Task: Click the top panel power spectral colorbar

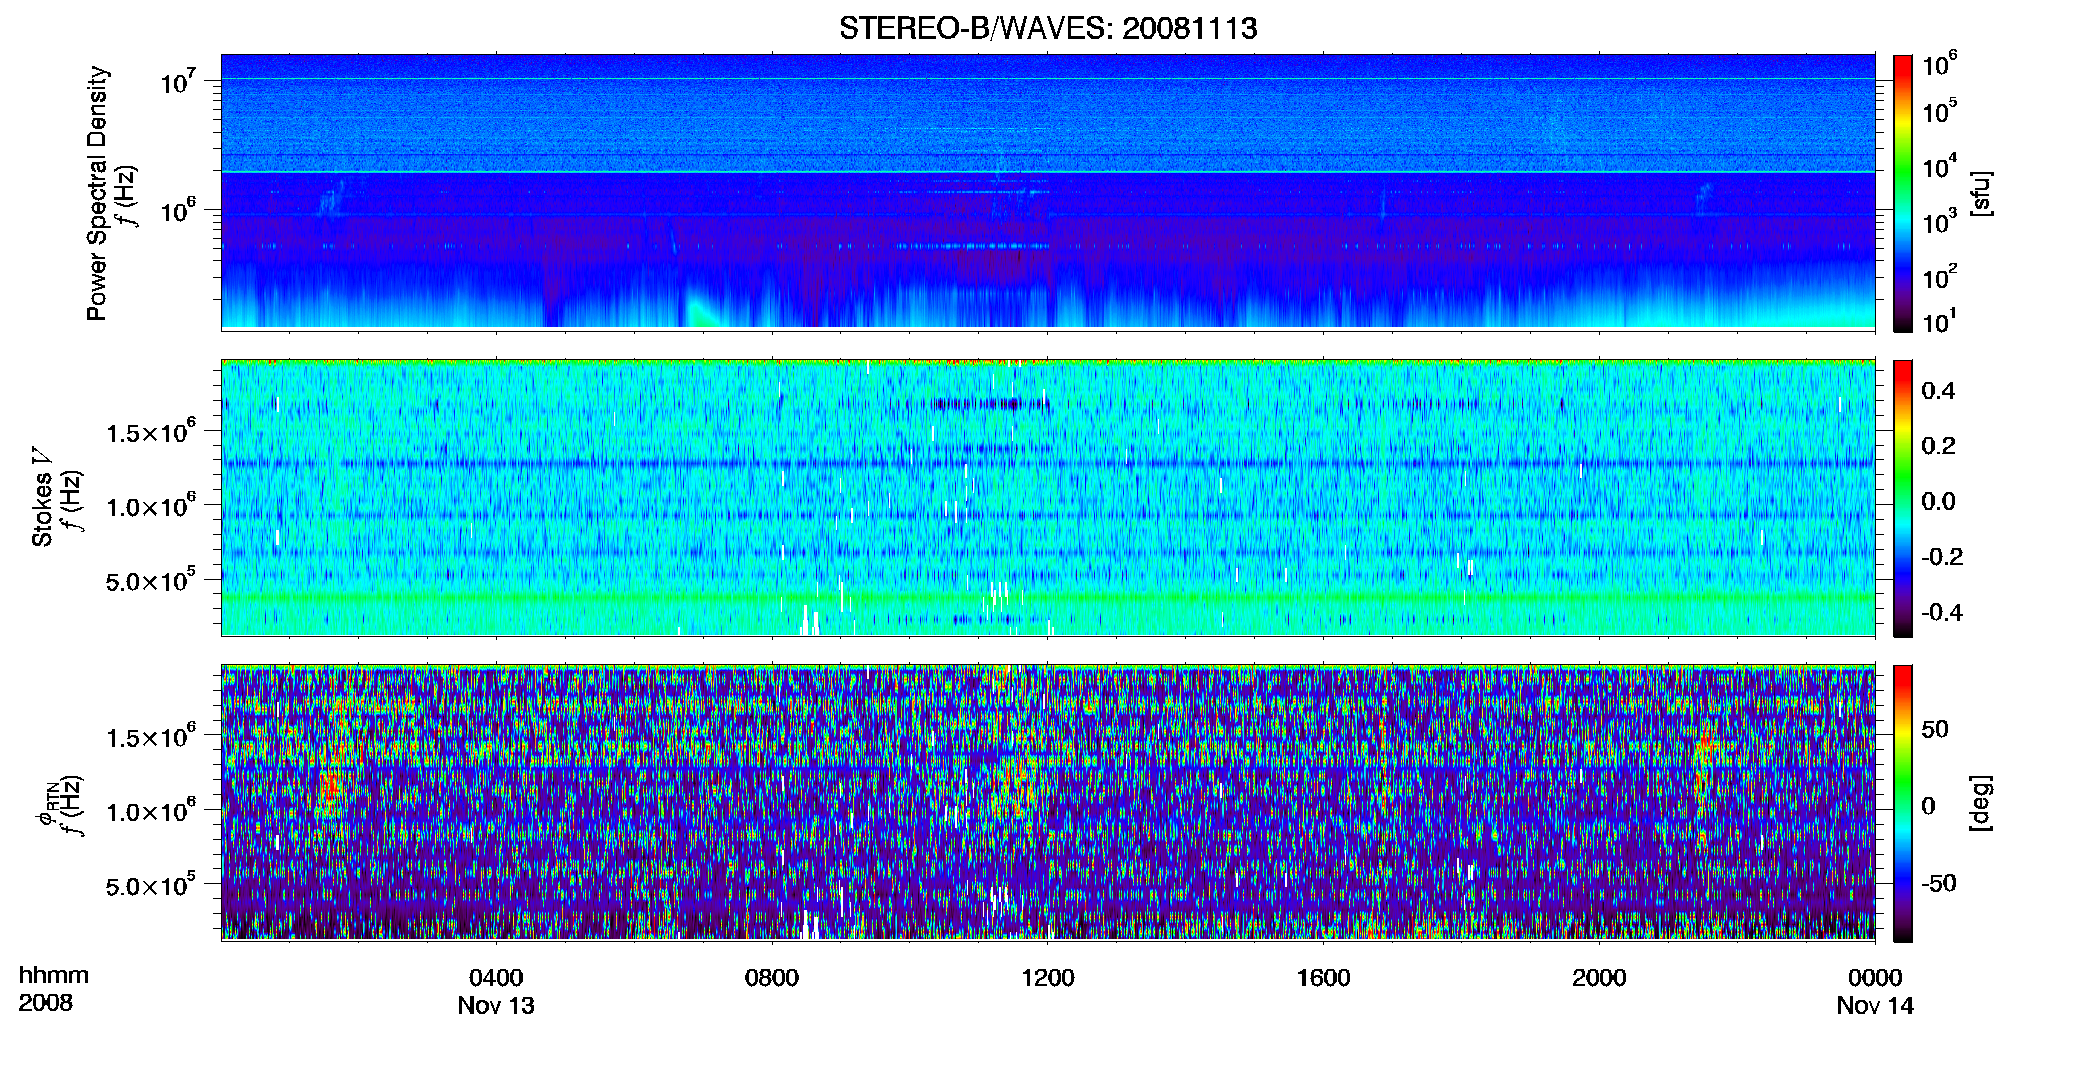Action: click(1903, 193)
